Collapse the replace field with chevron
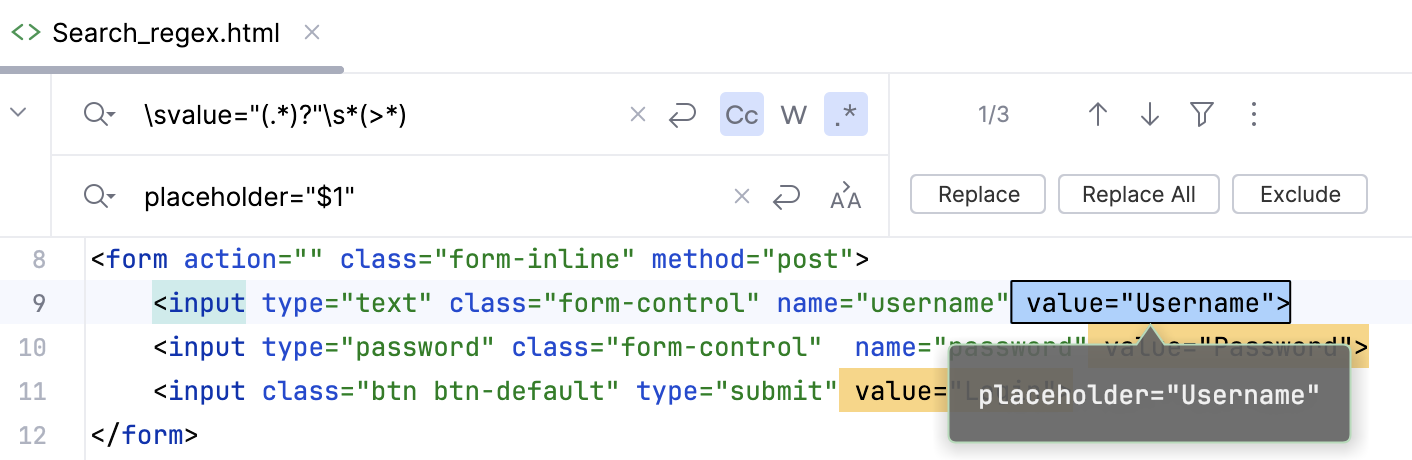This screenshot has height=460, width=1412. click(18, 112)
